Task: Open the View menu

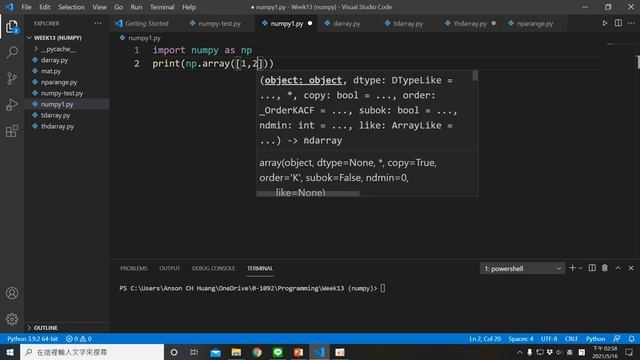Action: tap(99, 7)
